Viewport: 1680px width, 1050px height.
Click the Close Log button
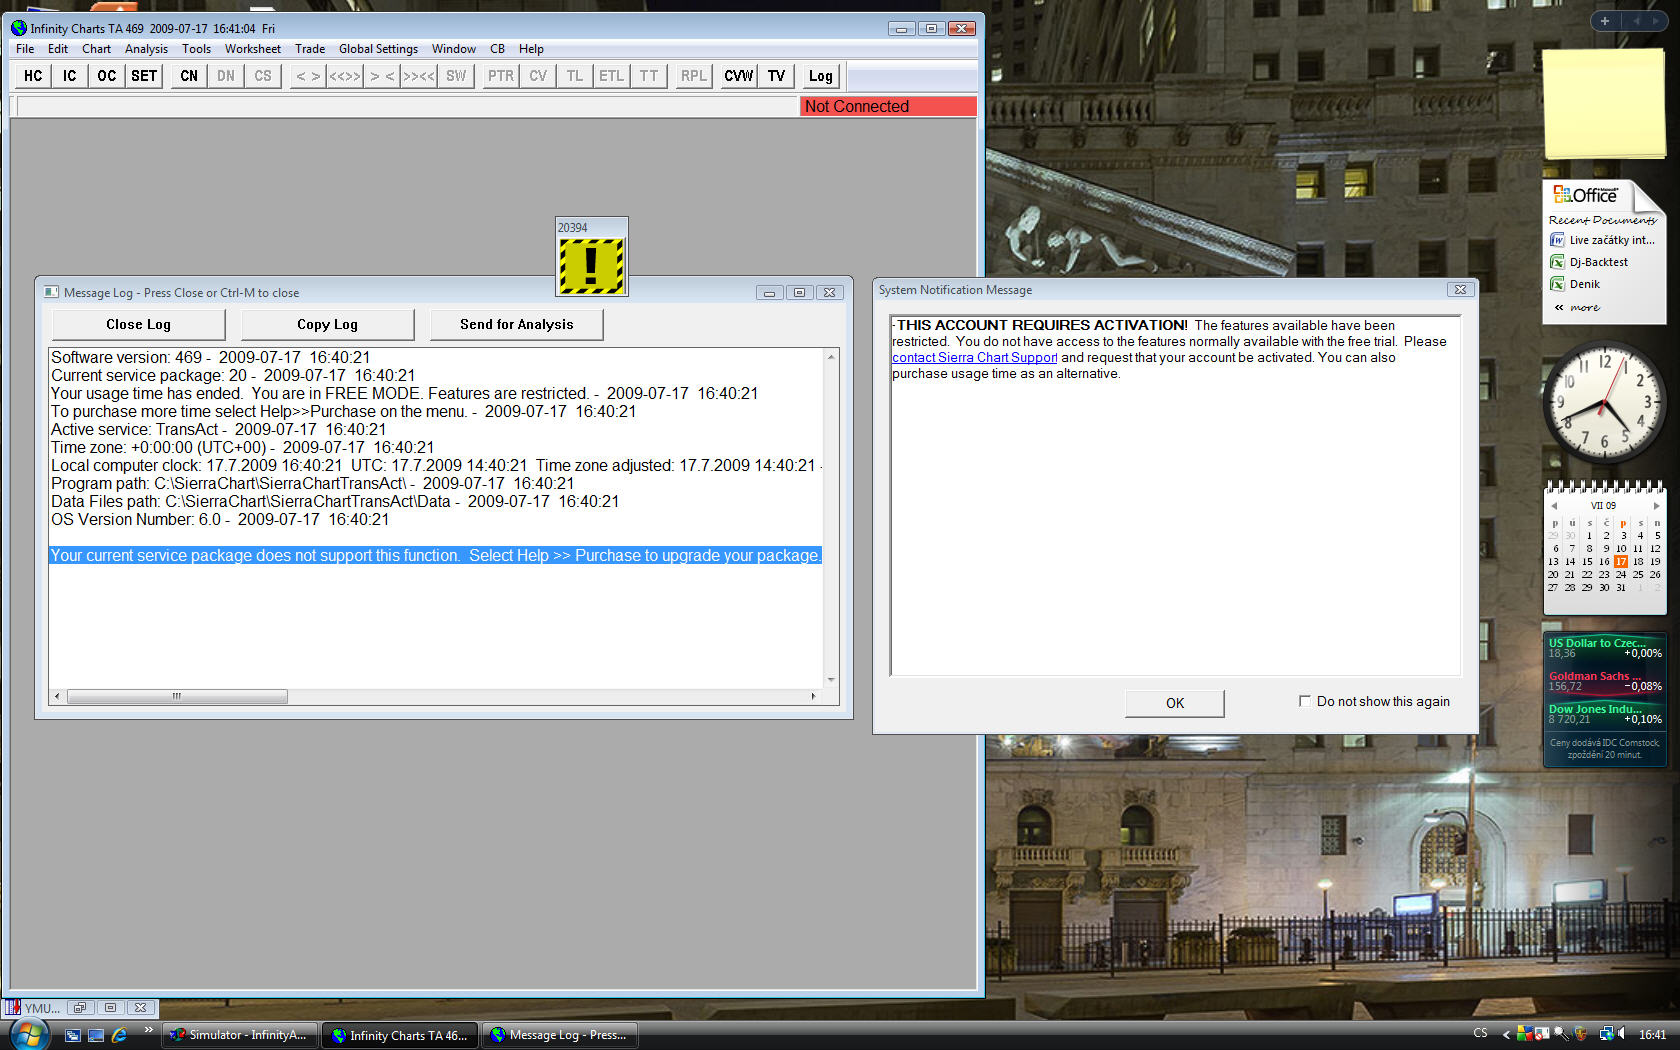tap(138, 324)
